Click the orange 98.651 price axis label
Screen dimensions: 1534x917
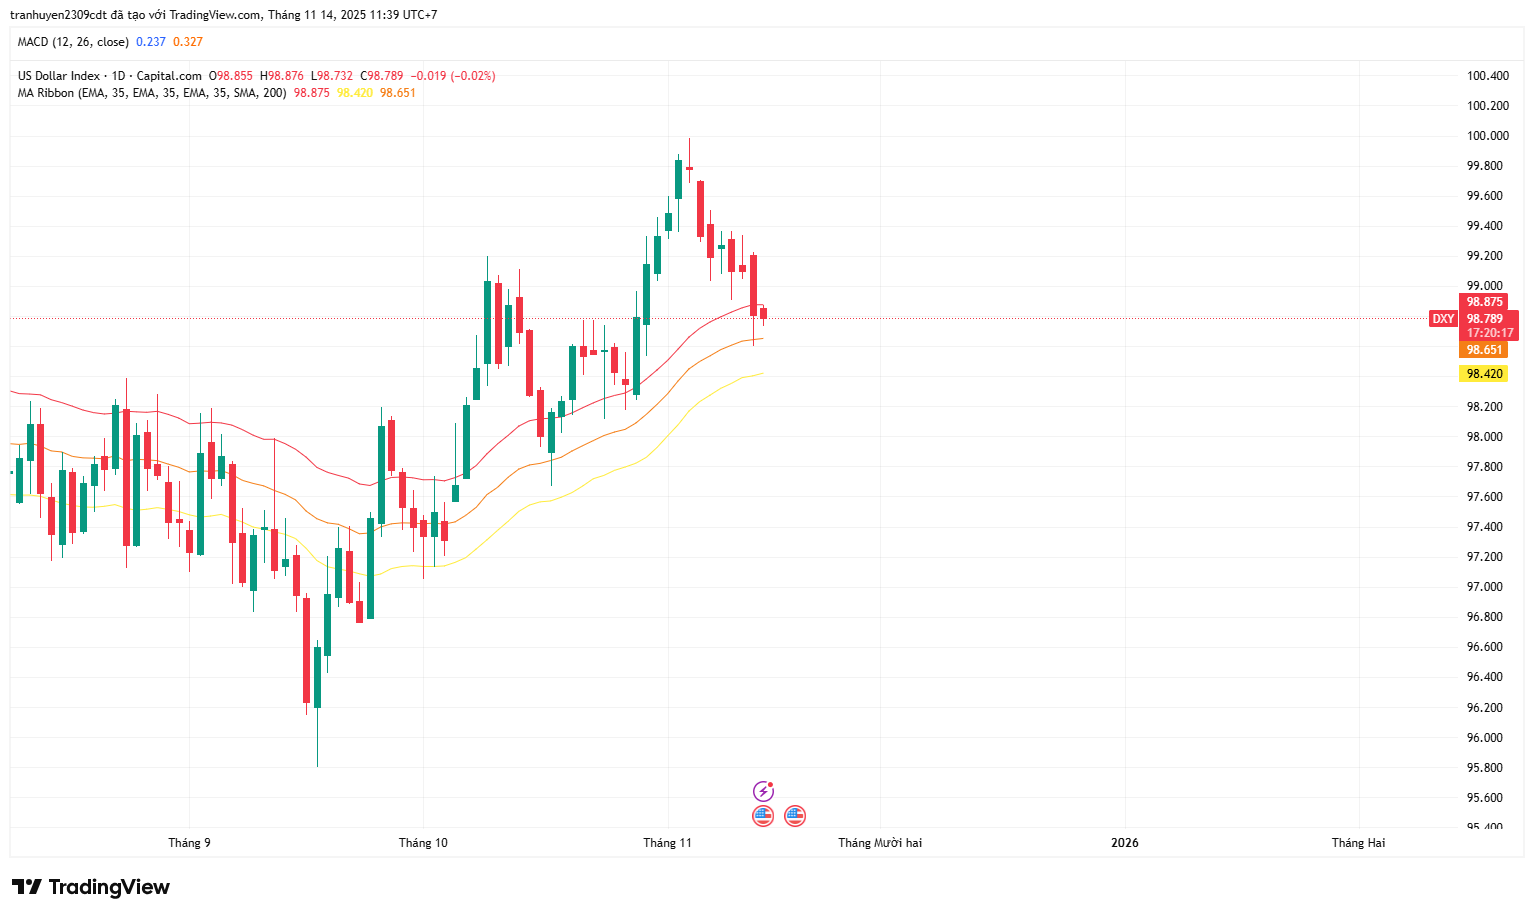coord(1484,350)
